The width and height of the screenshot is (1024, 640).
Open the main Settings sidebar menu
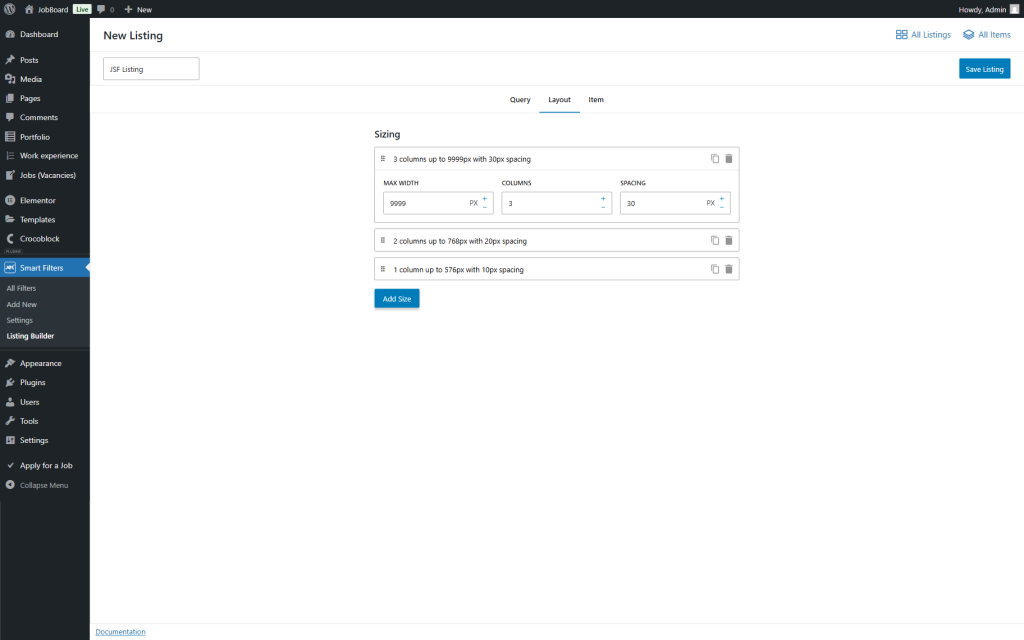(44, 440)
